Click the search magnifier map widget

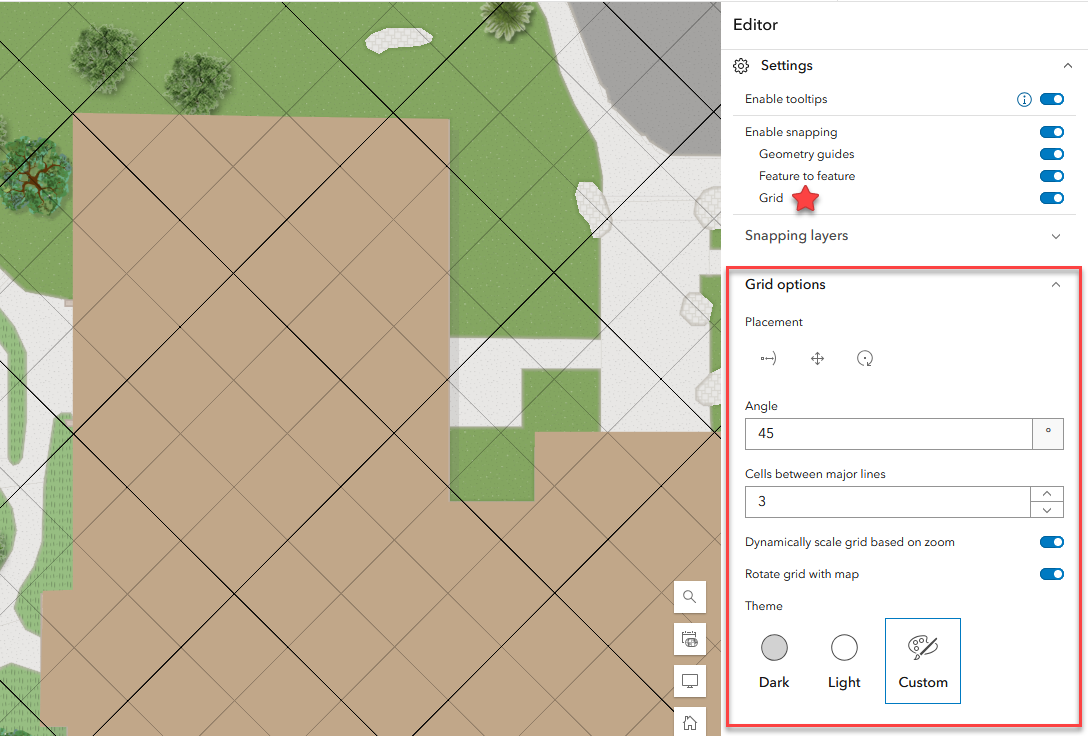pyautogui.click(x=690, y=597)
